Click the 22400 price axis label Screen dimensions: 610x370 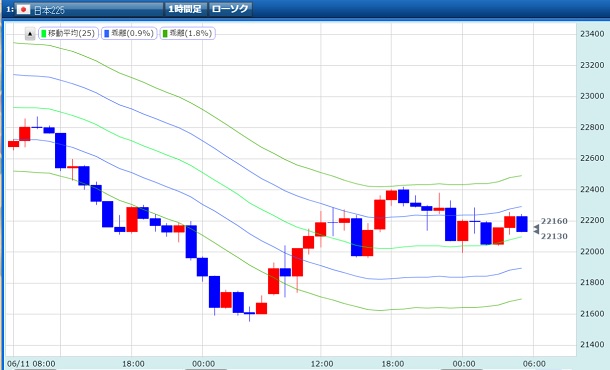[x=592, y=189]
